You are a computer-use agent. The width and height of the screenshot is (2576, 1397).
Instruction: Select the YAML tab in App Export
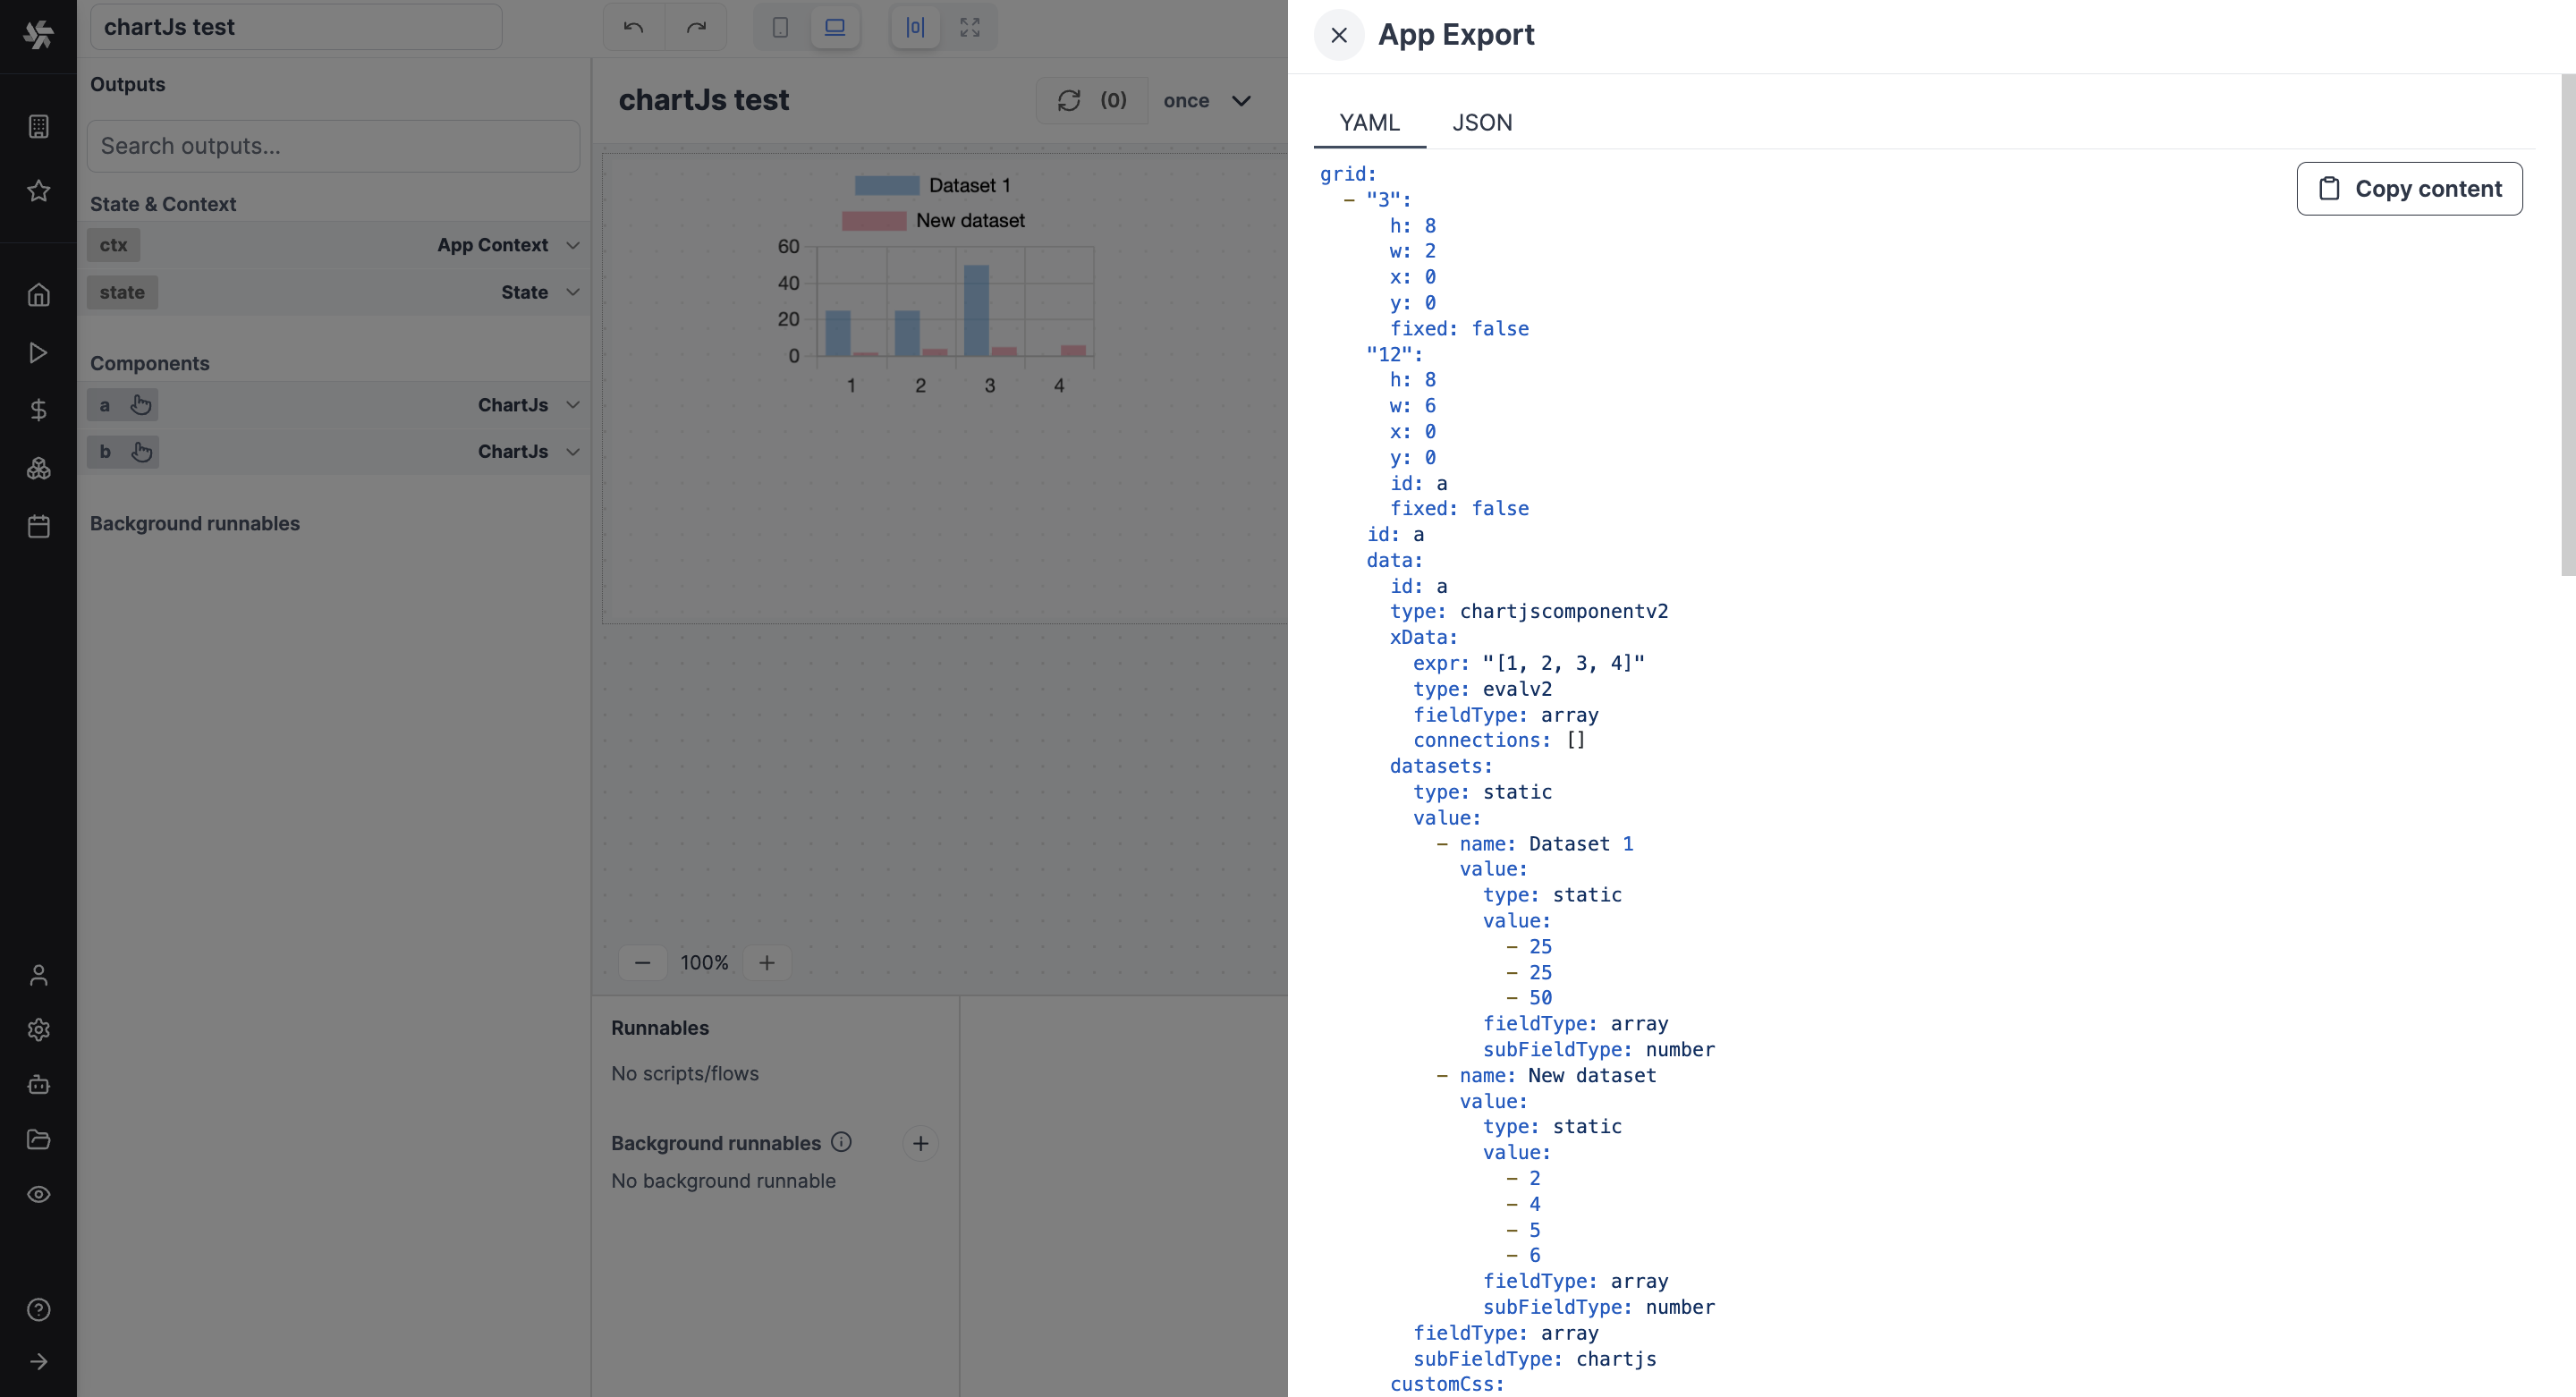tap(1370, 123)
